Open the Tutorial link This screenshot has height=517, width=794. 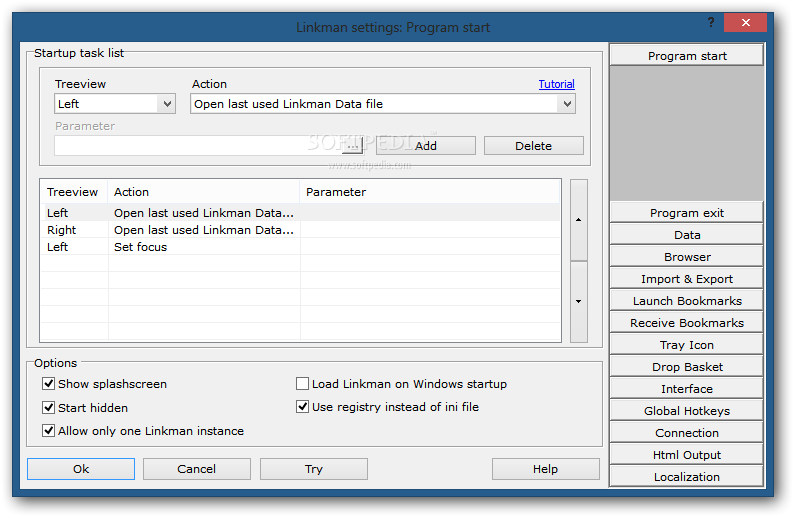point(557,84)
